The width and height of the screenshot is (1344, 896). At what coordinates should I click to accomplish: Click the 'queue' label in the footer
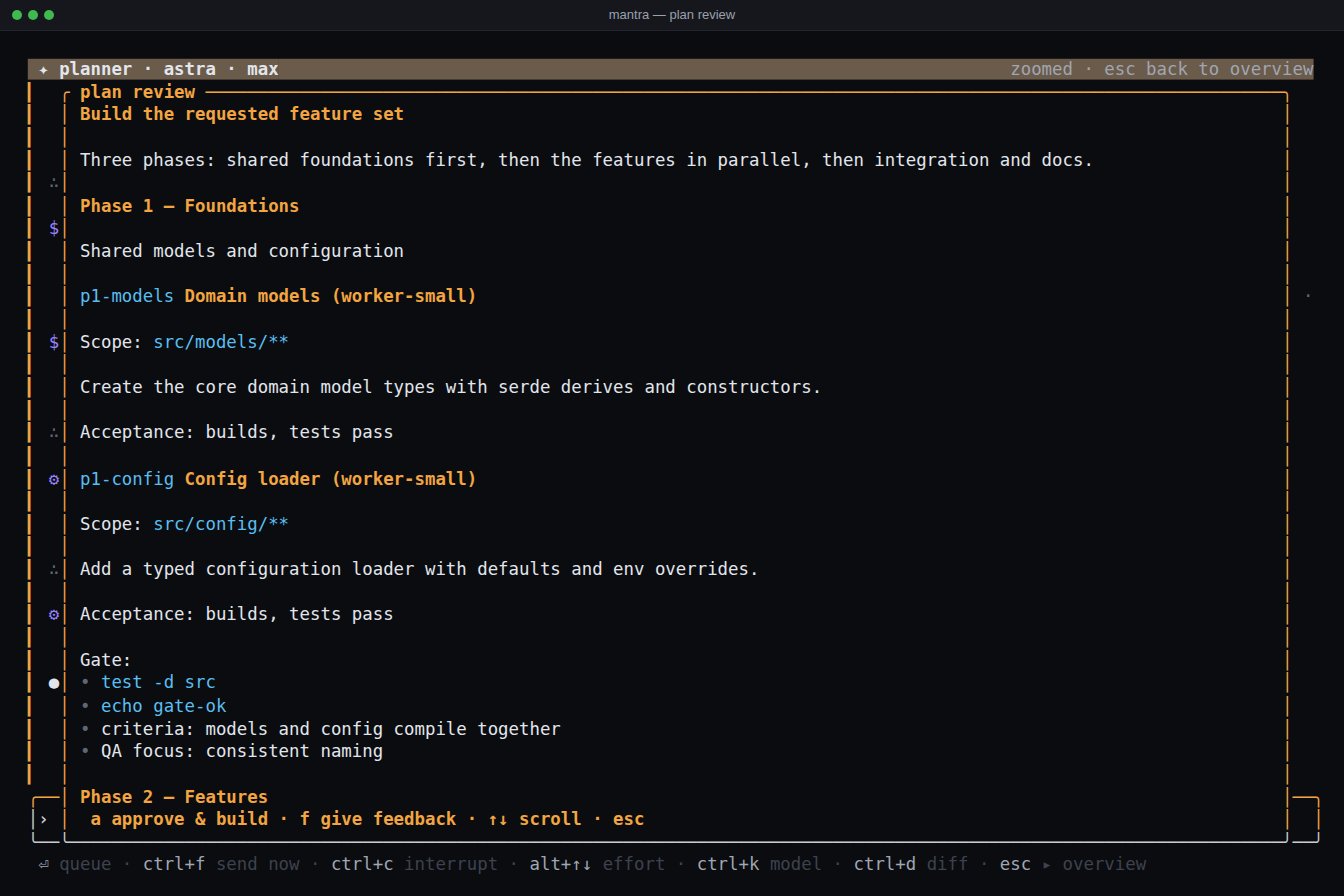[85, 864]
